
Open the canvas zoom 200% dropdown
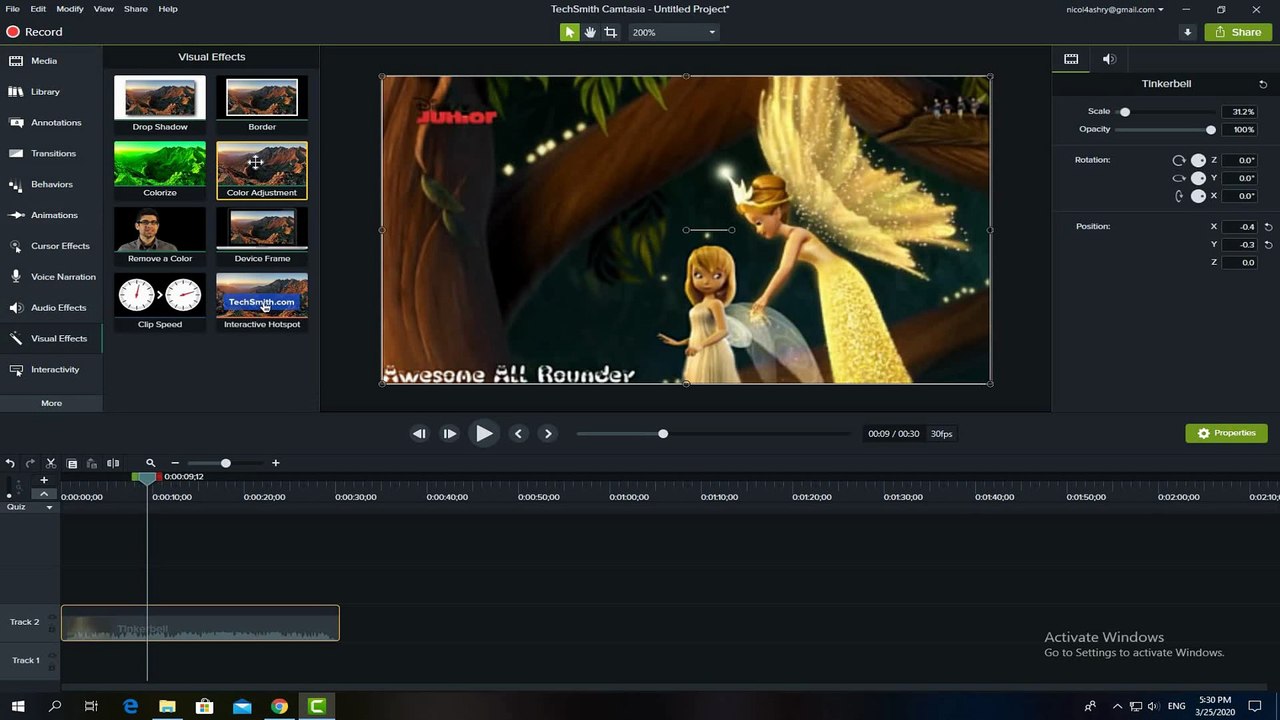click(673, 32)
